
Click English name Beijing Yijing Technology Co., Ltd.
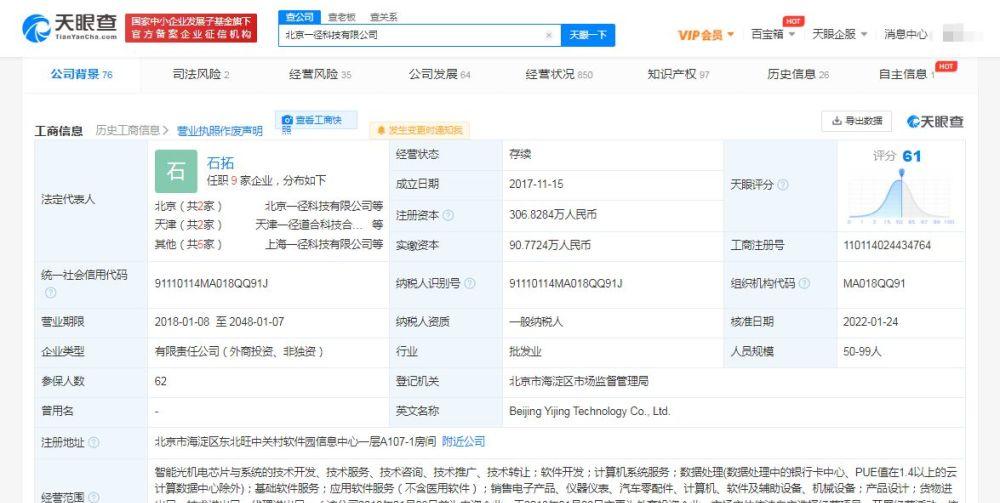pyautogui.click(x=590, y=412)
